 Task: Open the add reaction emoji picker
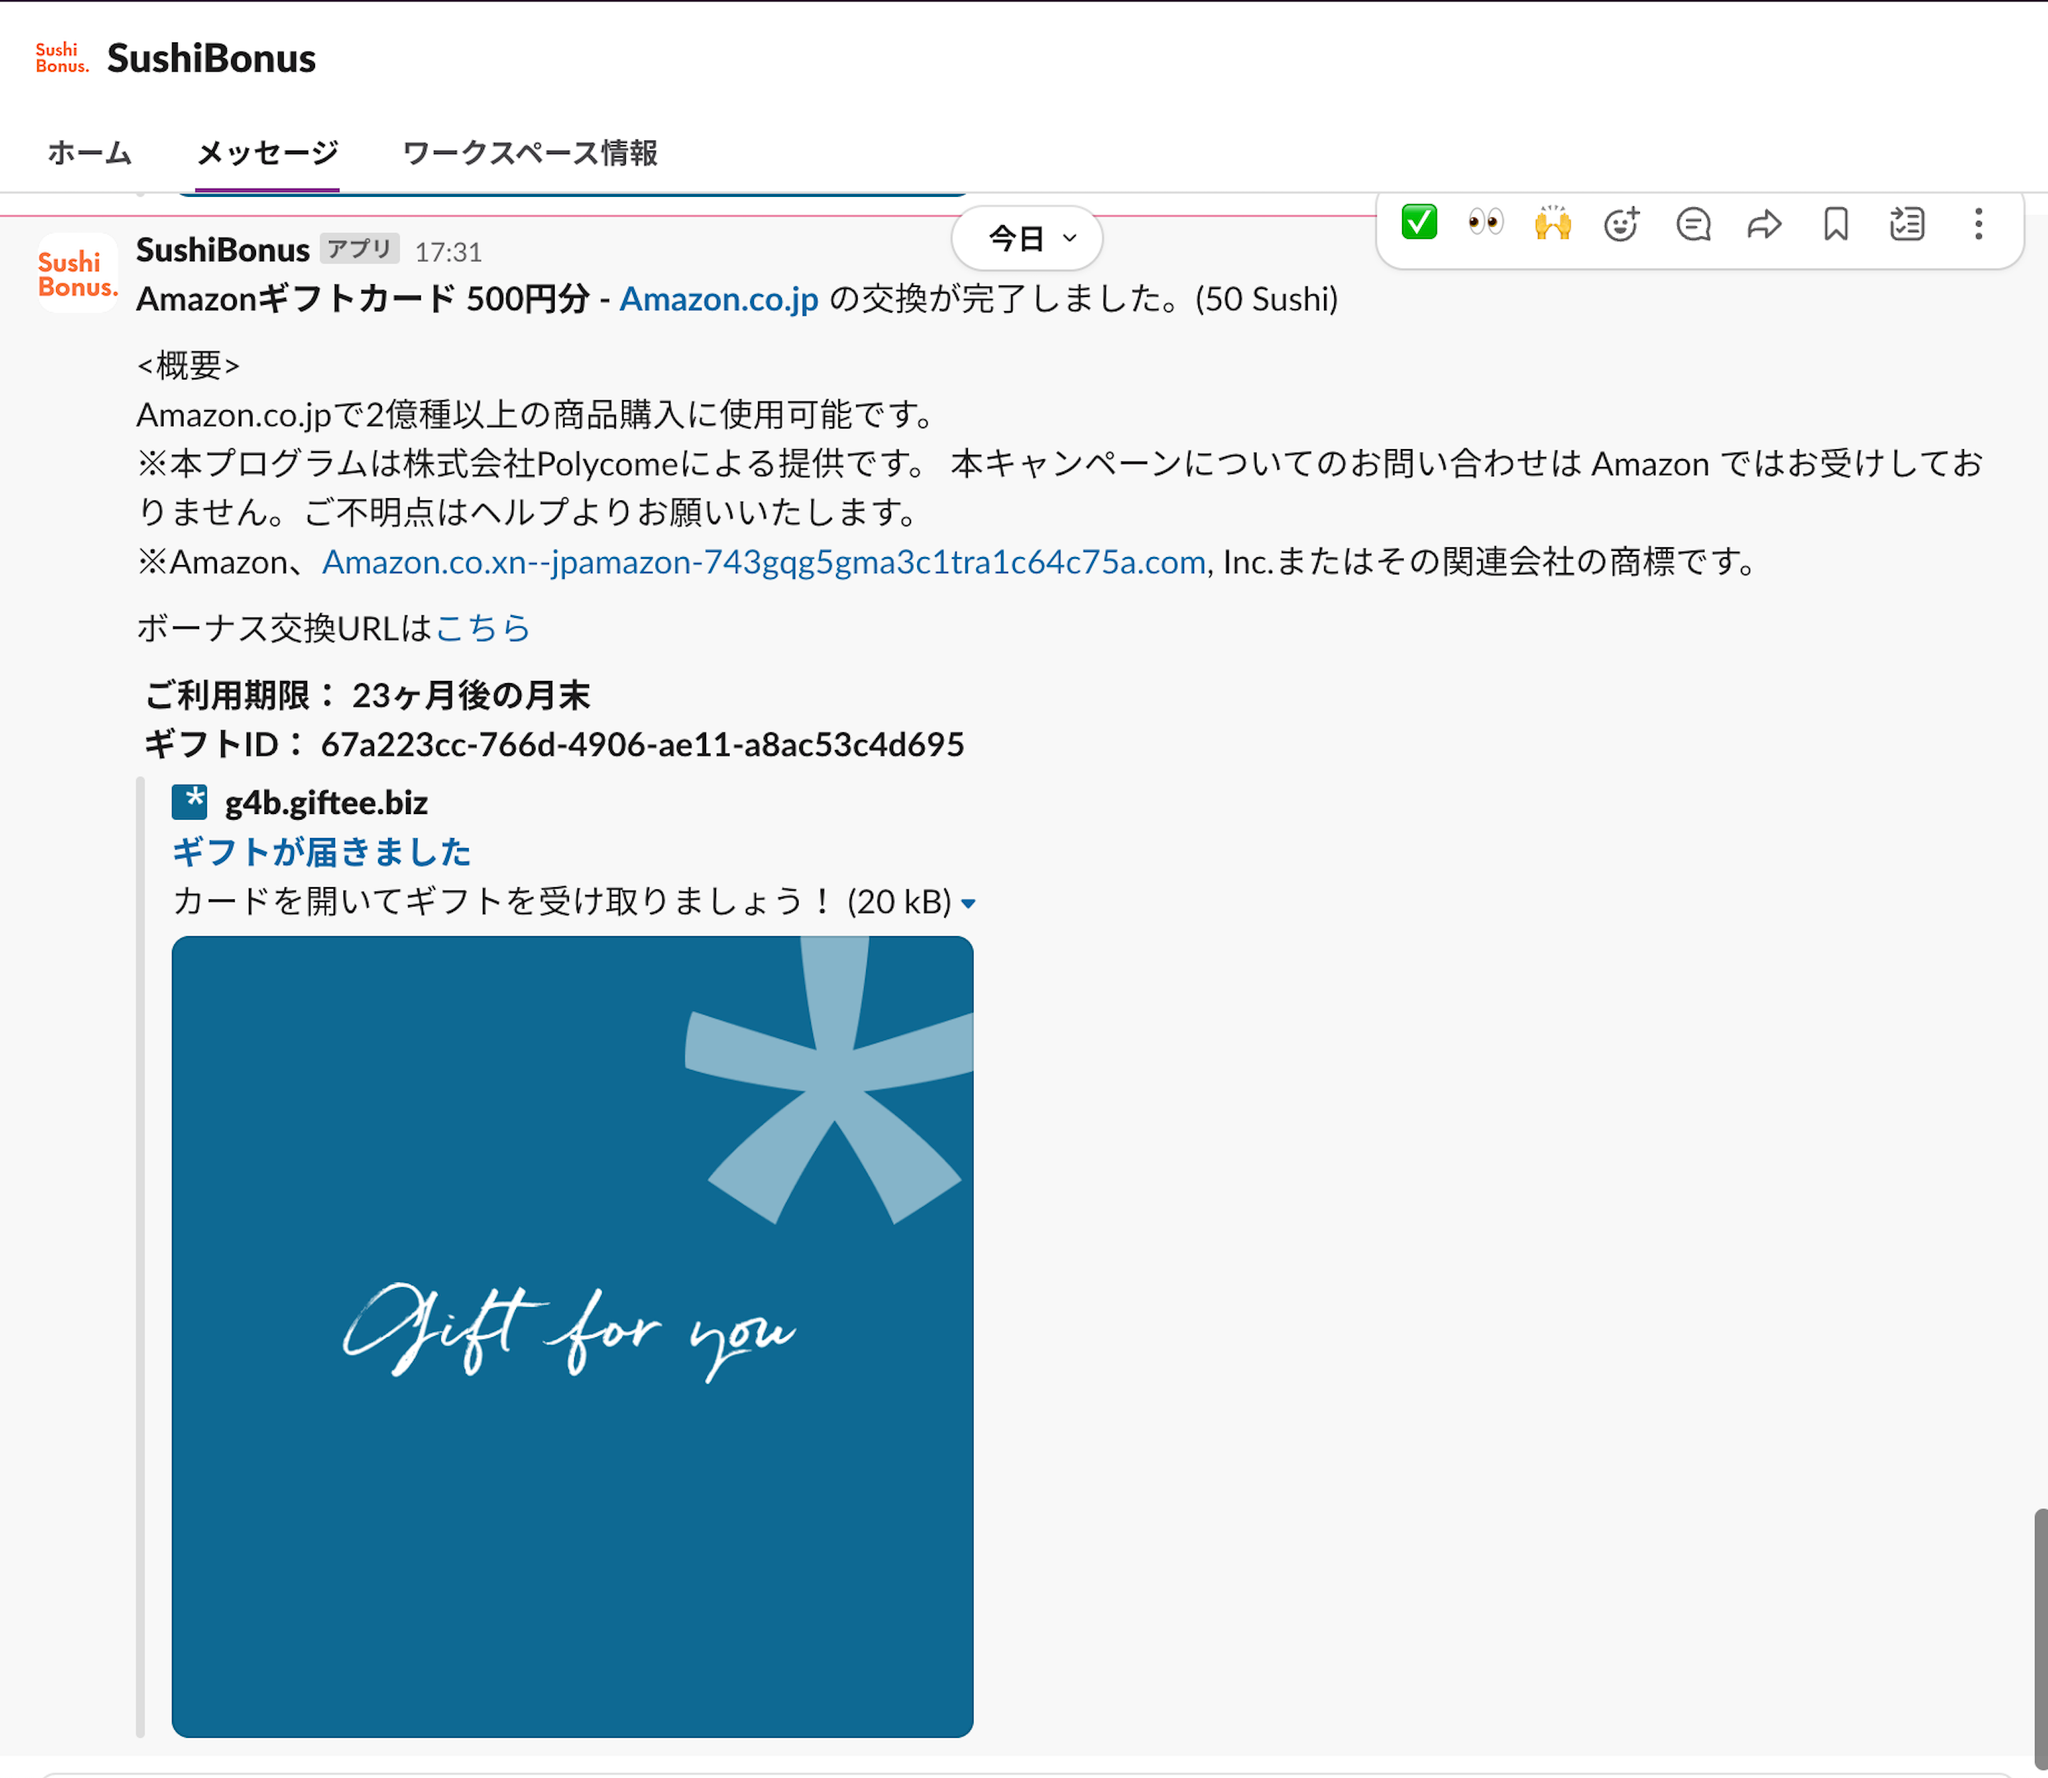[x=1621, y=223]
